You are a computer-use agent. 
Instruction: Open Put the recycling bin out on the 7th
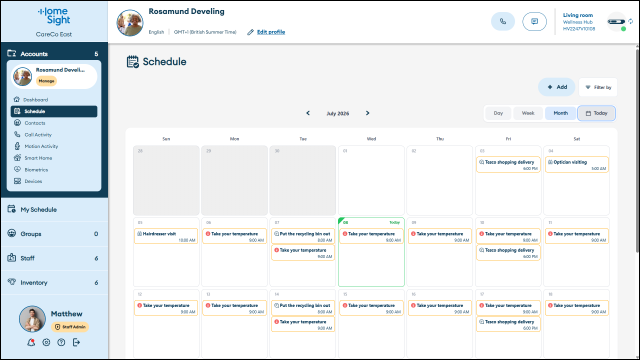pos(303,236)
